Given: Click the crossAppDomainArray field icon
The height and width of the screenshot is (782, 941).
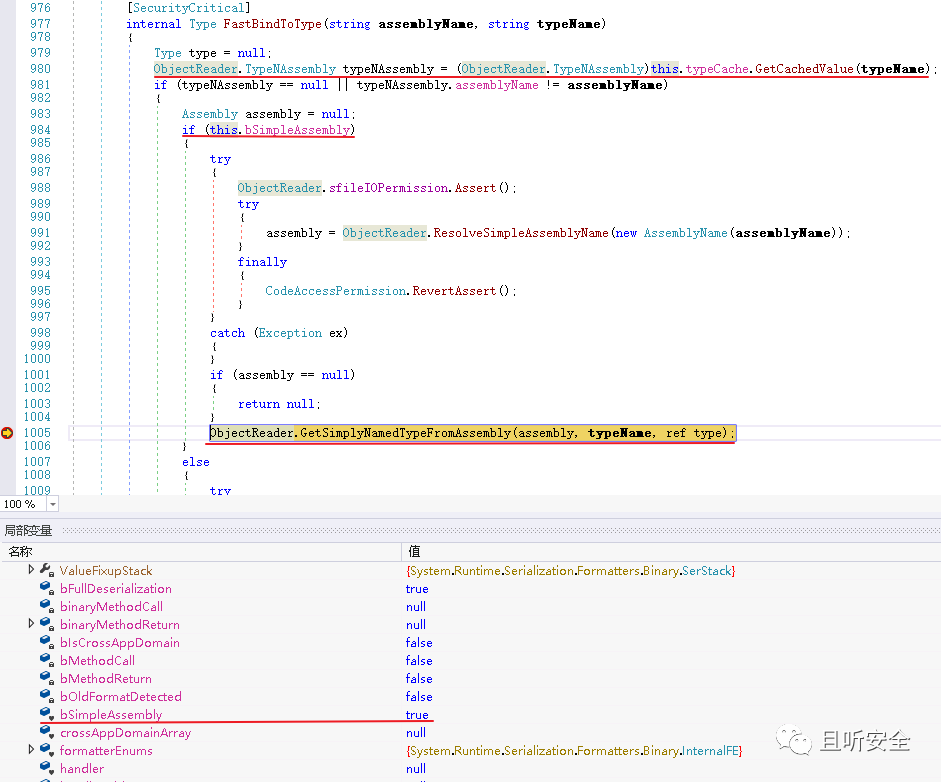Looking at the screenshot, I should click(47, 732).
